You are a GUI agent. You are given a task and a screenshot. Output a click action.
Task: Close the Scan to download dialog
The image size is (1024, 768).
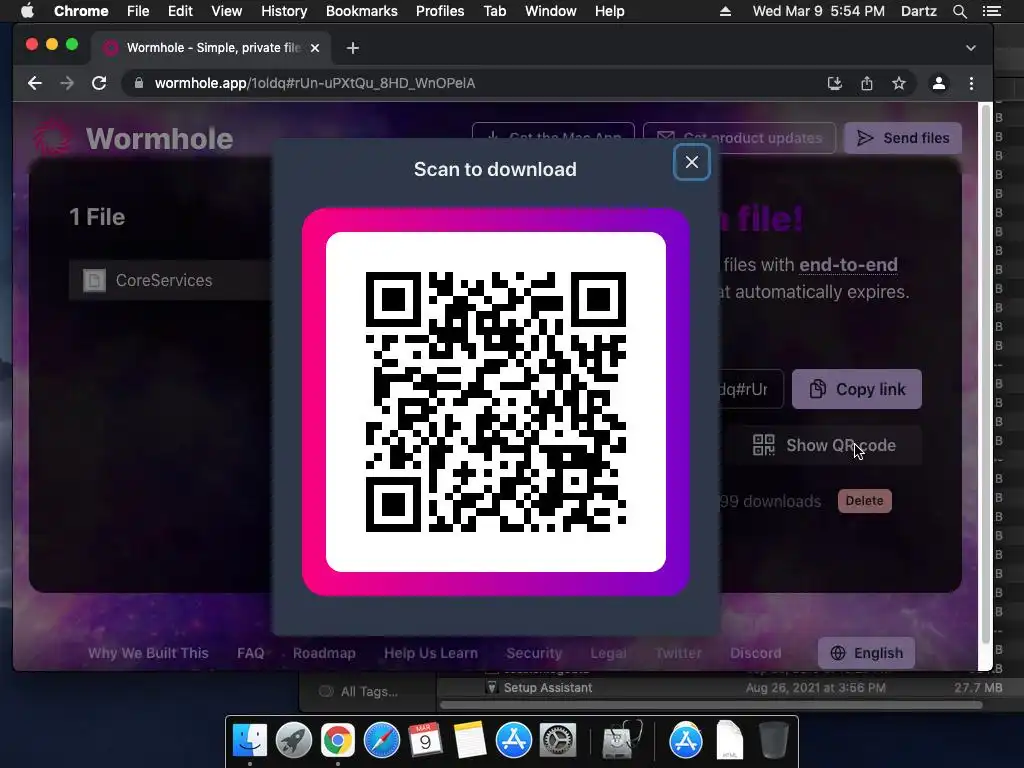pyautogui.click(x=692, y=162)
